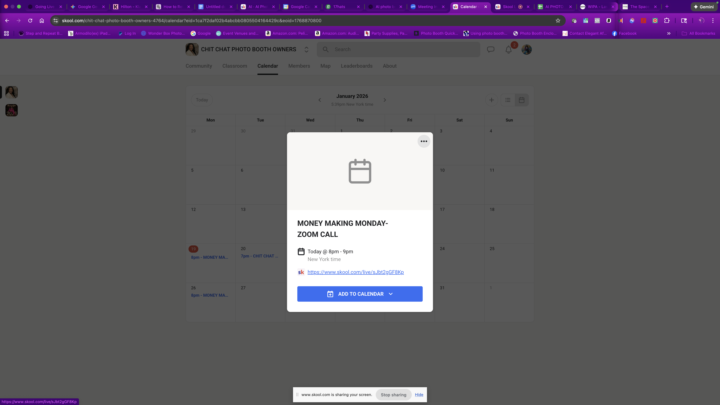
Task: Select today's date 19 in calendar
Action: [x=193, y=249]
